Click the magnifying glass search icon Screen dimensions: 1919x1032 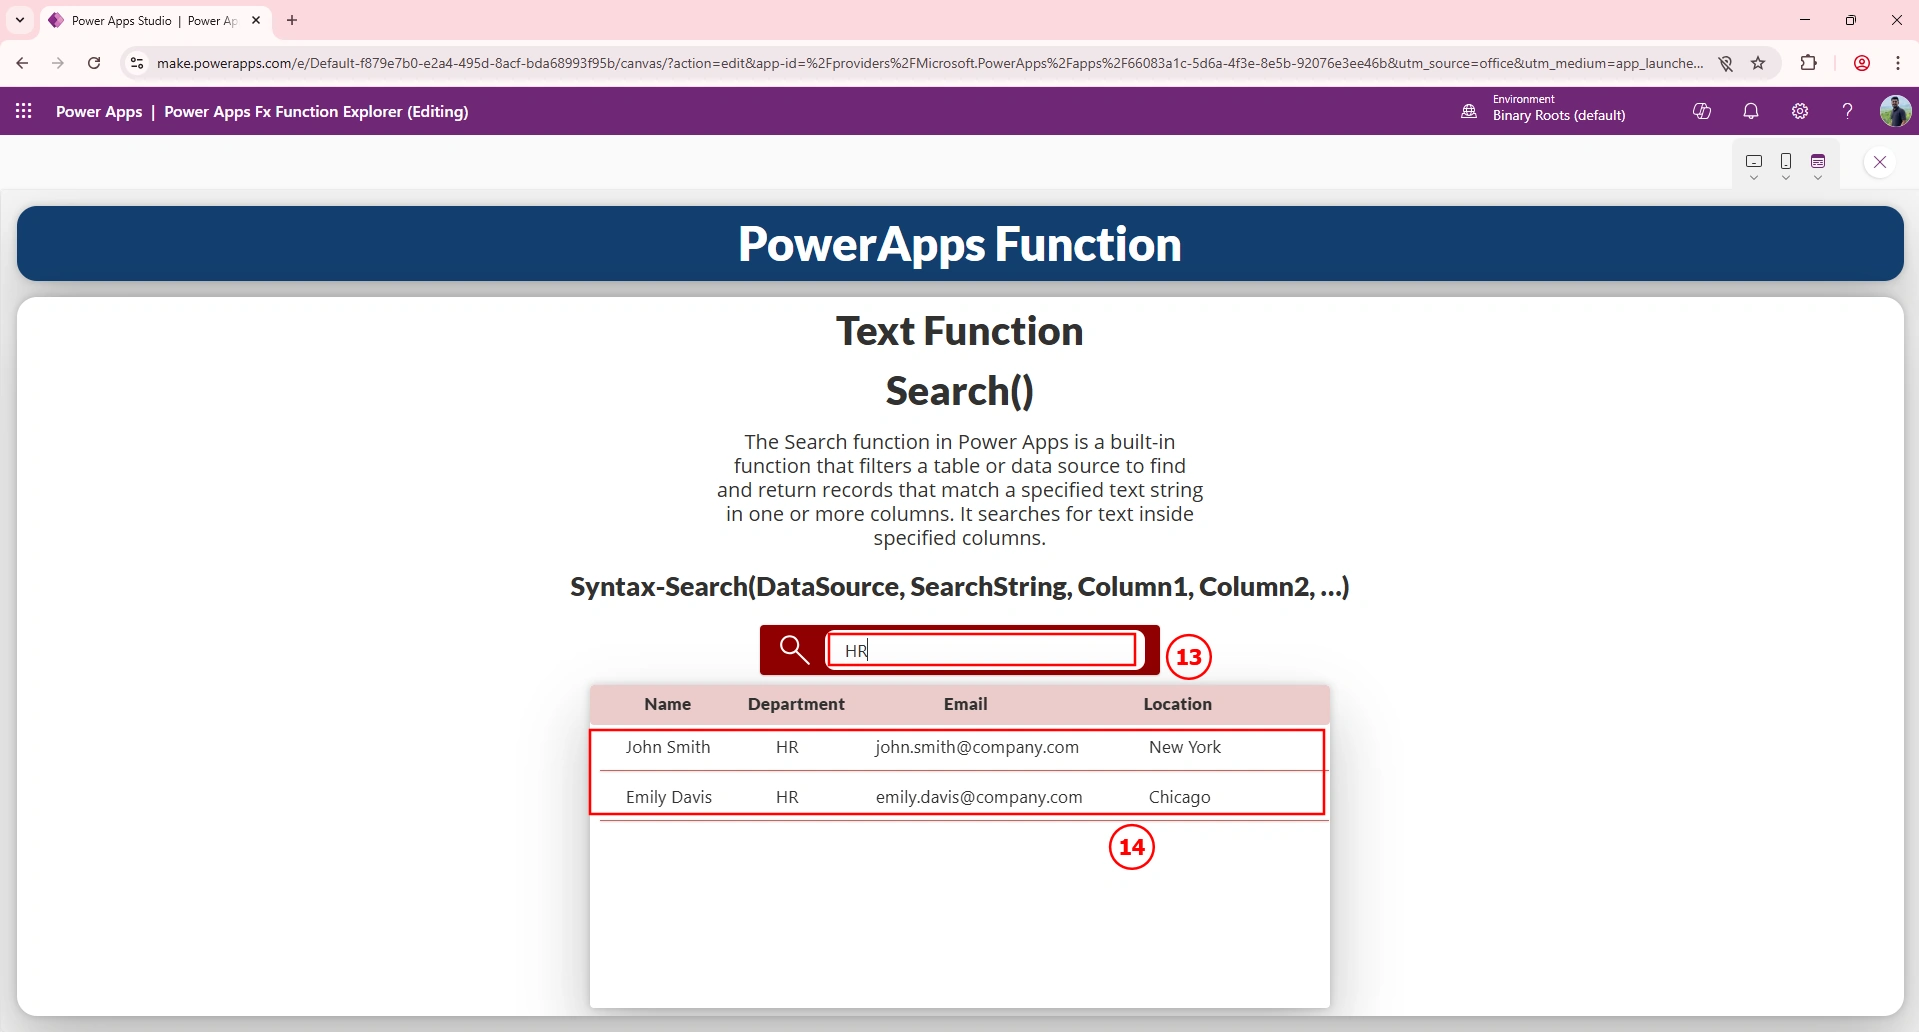[x=794, y=650]
